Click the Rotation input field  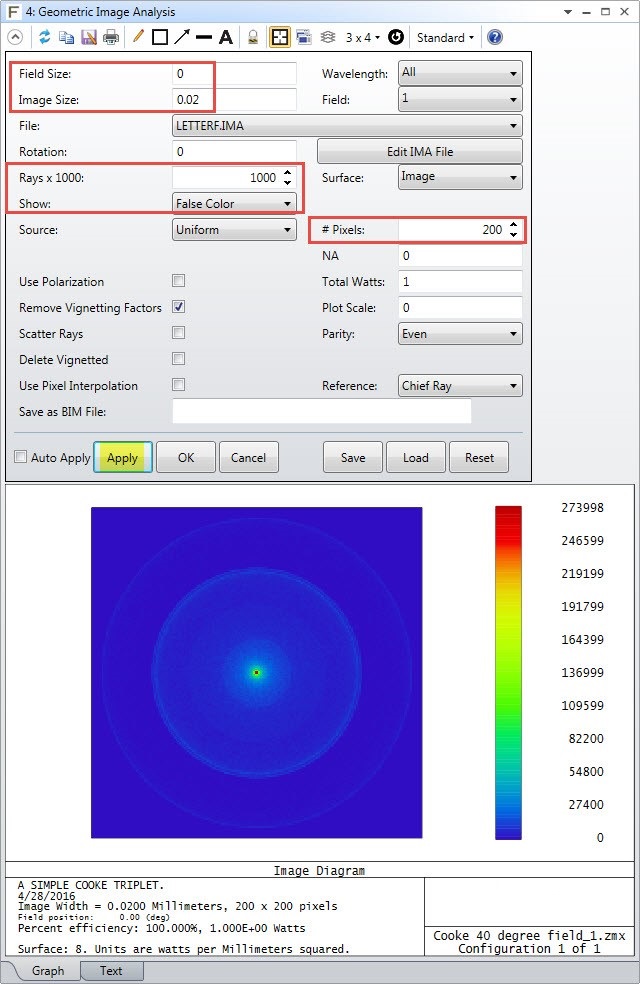click(234, 151)
